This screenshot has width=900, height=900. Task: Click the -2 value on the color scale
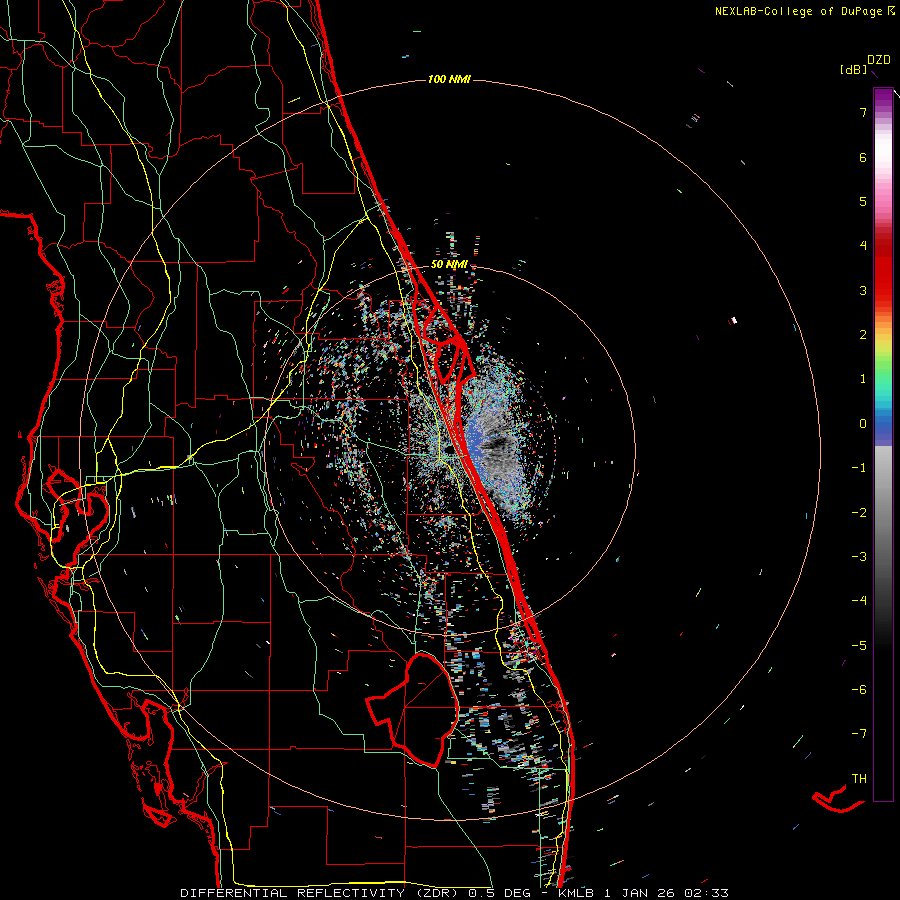click(859, 512)
